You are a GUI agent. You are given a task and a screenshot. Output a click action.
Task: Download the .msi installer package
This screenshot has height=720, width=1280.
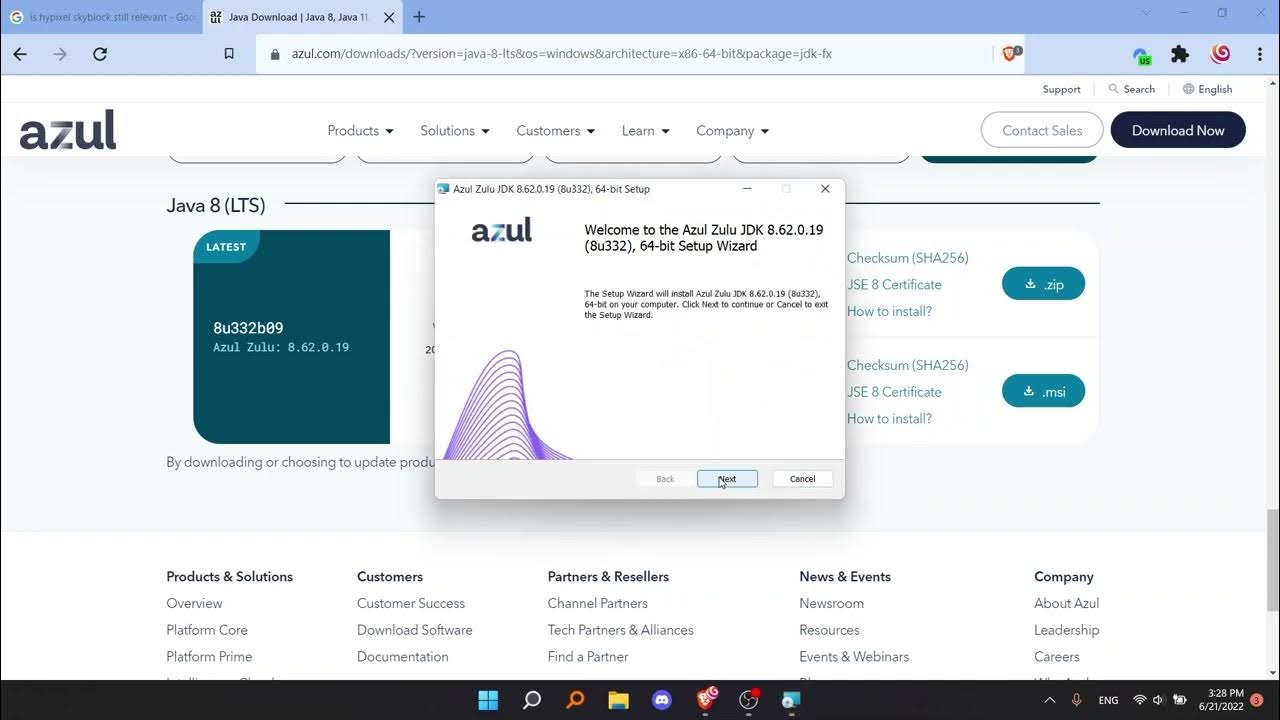pyautogui.click(x=1043, y=391)
